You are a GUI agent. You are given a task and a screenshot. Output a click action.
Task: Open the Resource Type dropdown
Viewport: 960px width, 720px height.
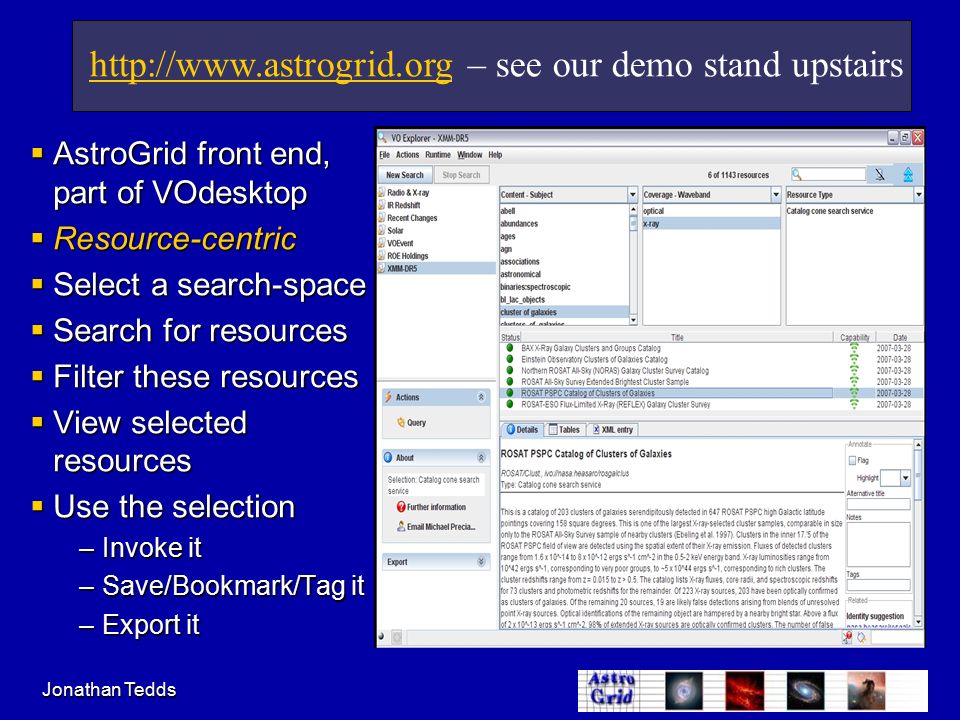coord(918,195)
